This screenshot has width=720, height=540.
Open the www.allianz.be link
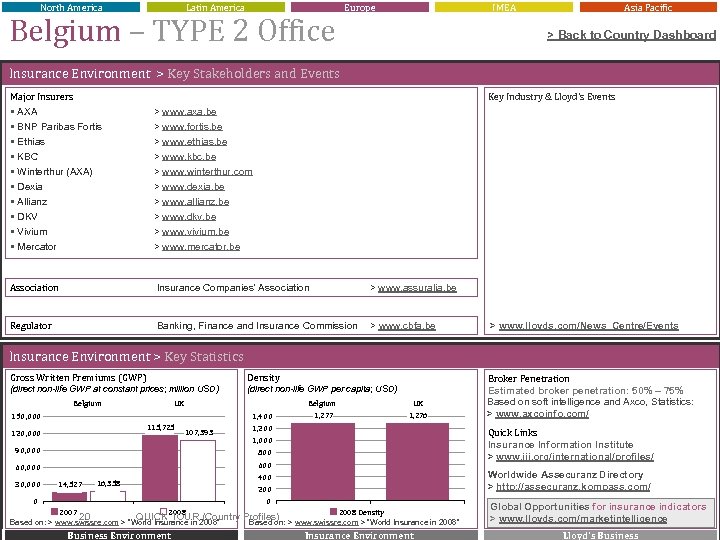click(195, 202)
